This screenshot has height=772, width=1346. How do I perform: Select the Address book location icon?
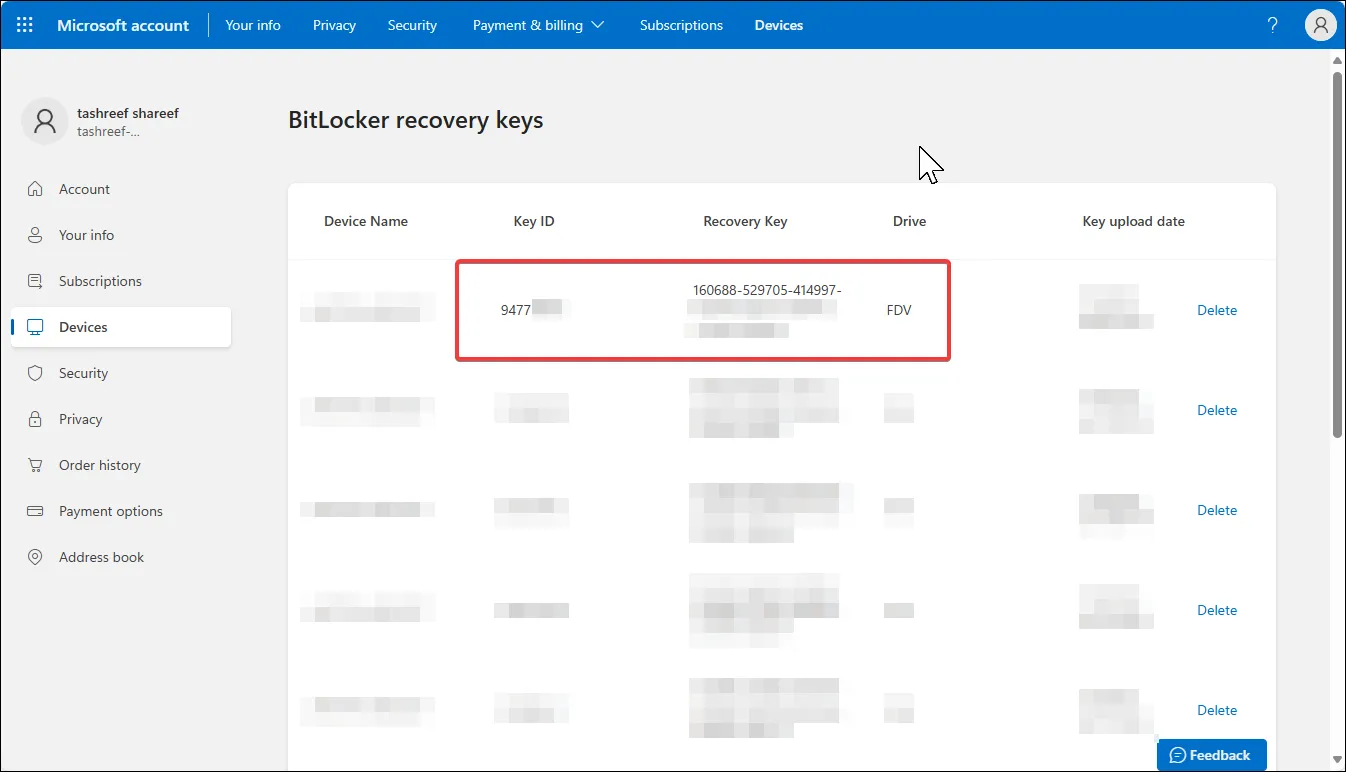pos(34,557)
